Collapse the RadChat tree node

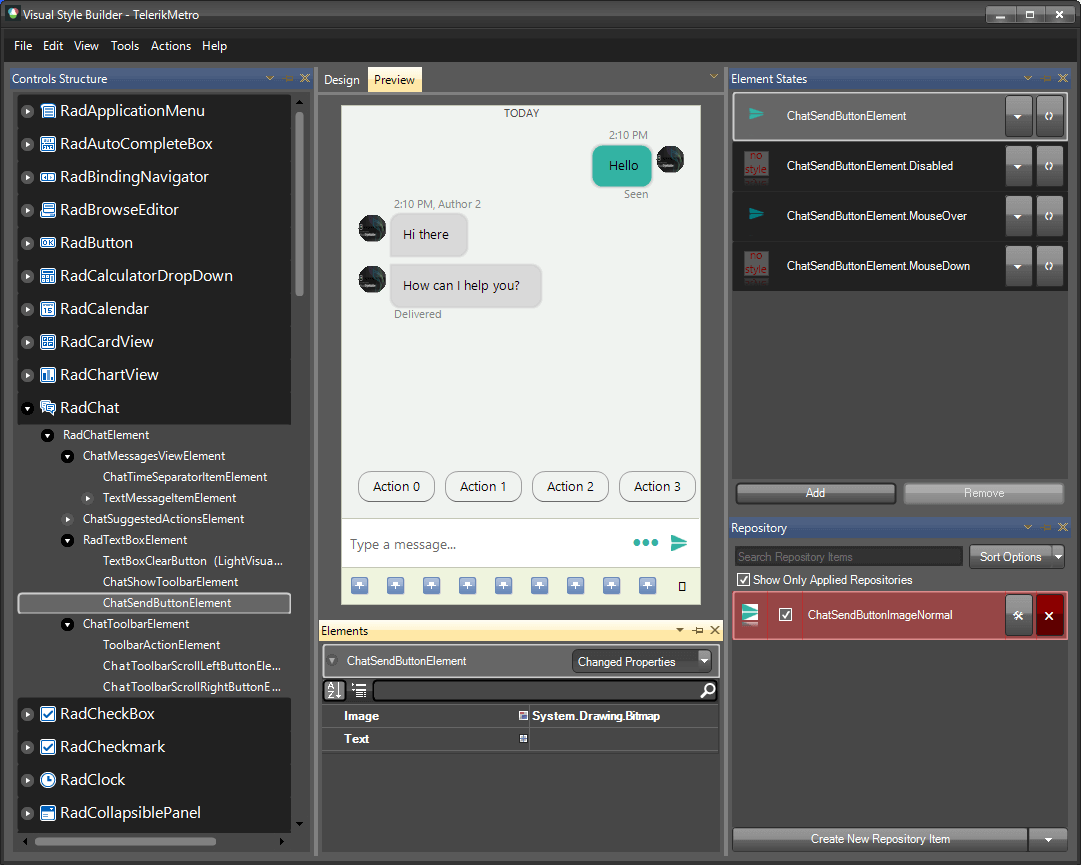tap(25, 407)
